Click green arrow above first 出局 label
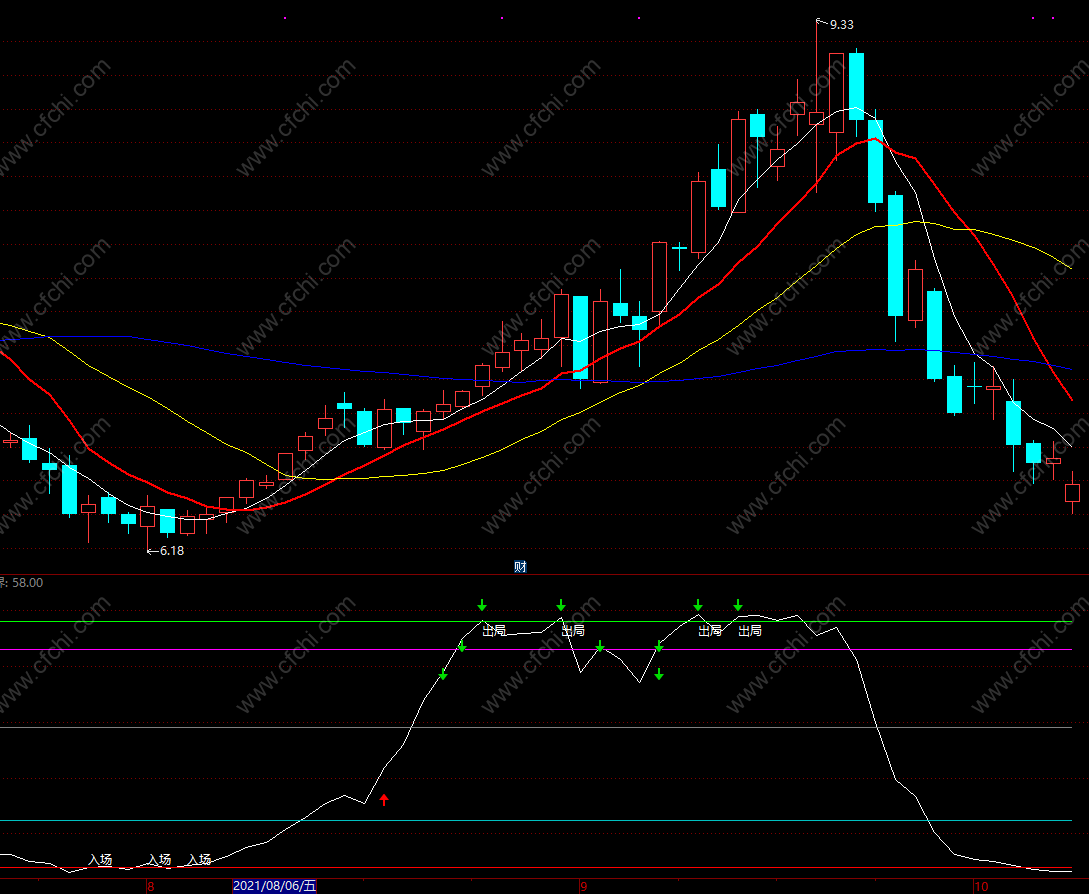Viewport: 1089px width, 894px height. (482, 605)
